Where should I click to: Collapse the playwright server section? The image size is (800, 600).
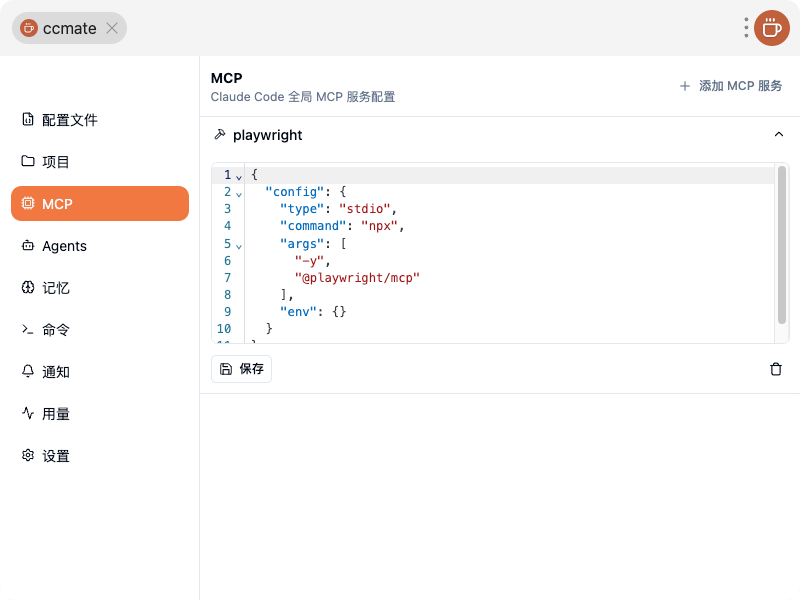778,135
